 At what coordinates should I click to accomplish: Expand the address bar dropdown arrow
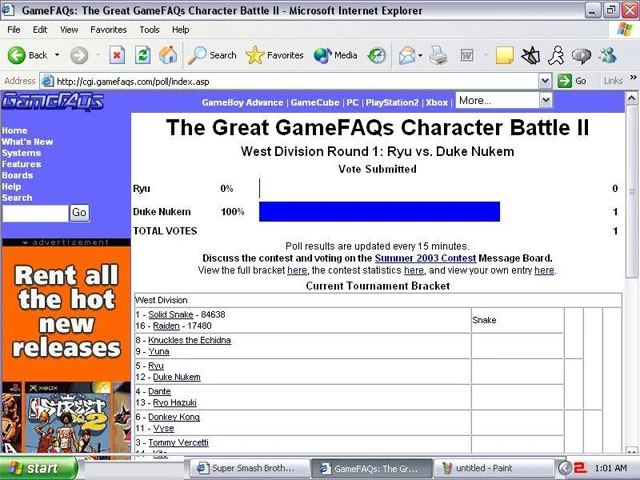(x=544, y=81)
